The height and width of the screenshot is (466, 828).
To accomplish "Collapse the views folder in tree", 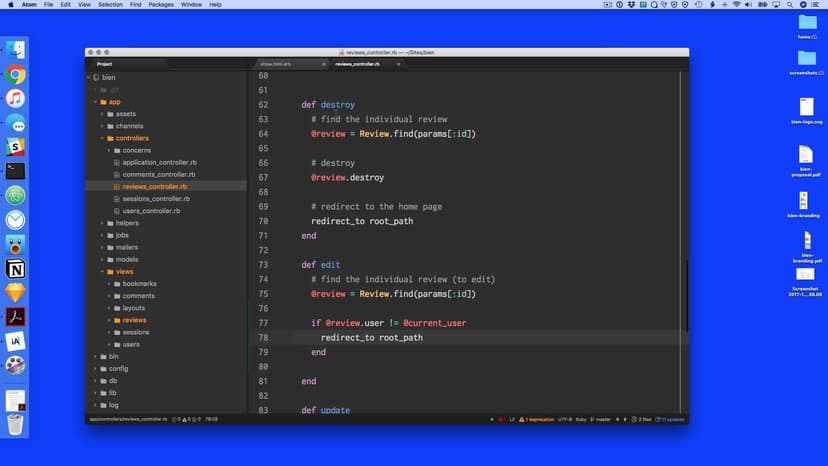I will click(x=123, y=271).
